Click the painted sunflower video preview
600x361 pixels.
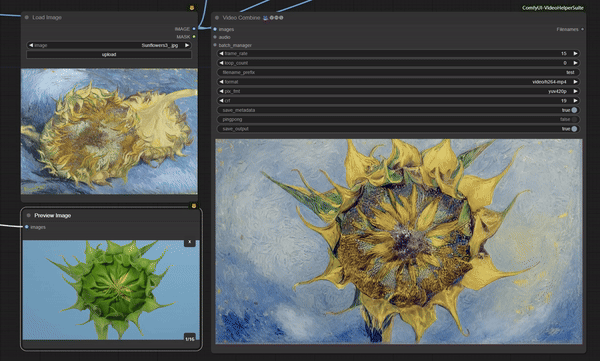399,241
